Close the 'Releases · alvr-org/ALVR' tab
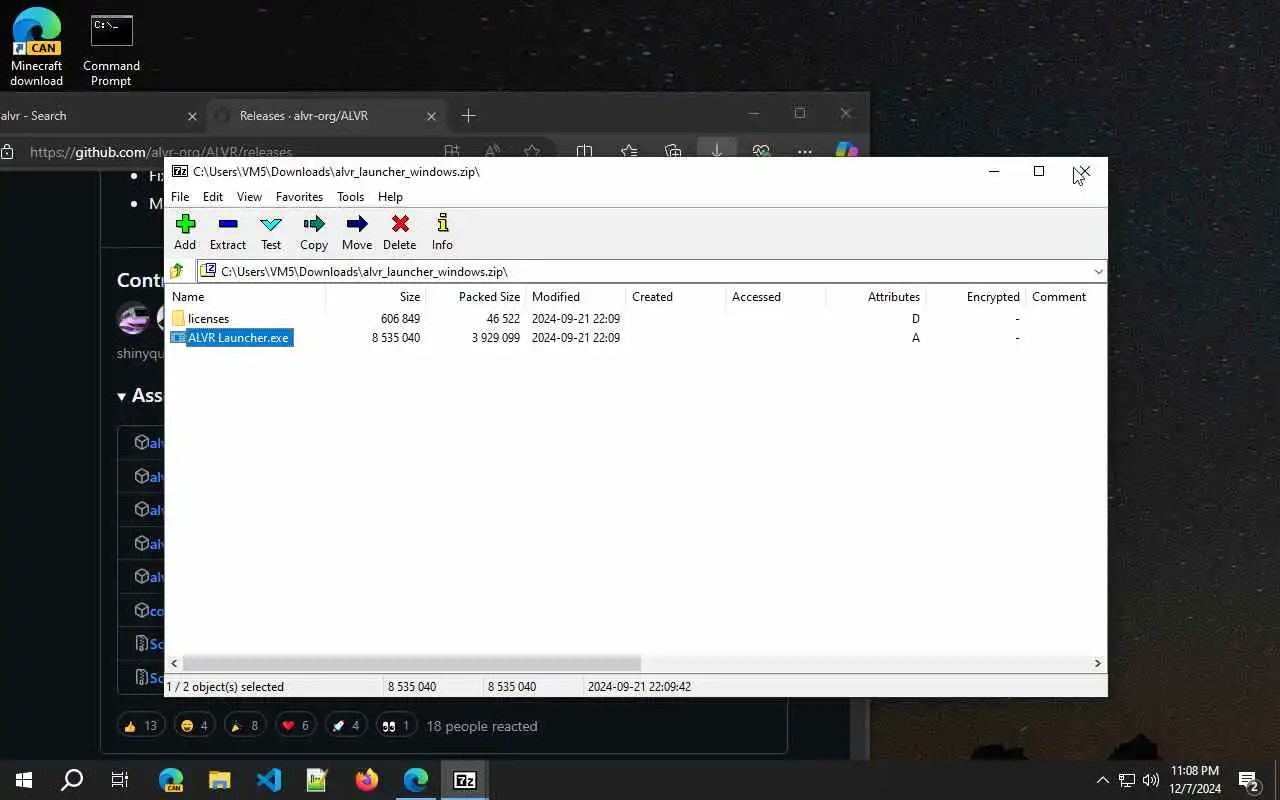 pyautogui.click(x=432, y=116)
